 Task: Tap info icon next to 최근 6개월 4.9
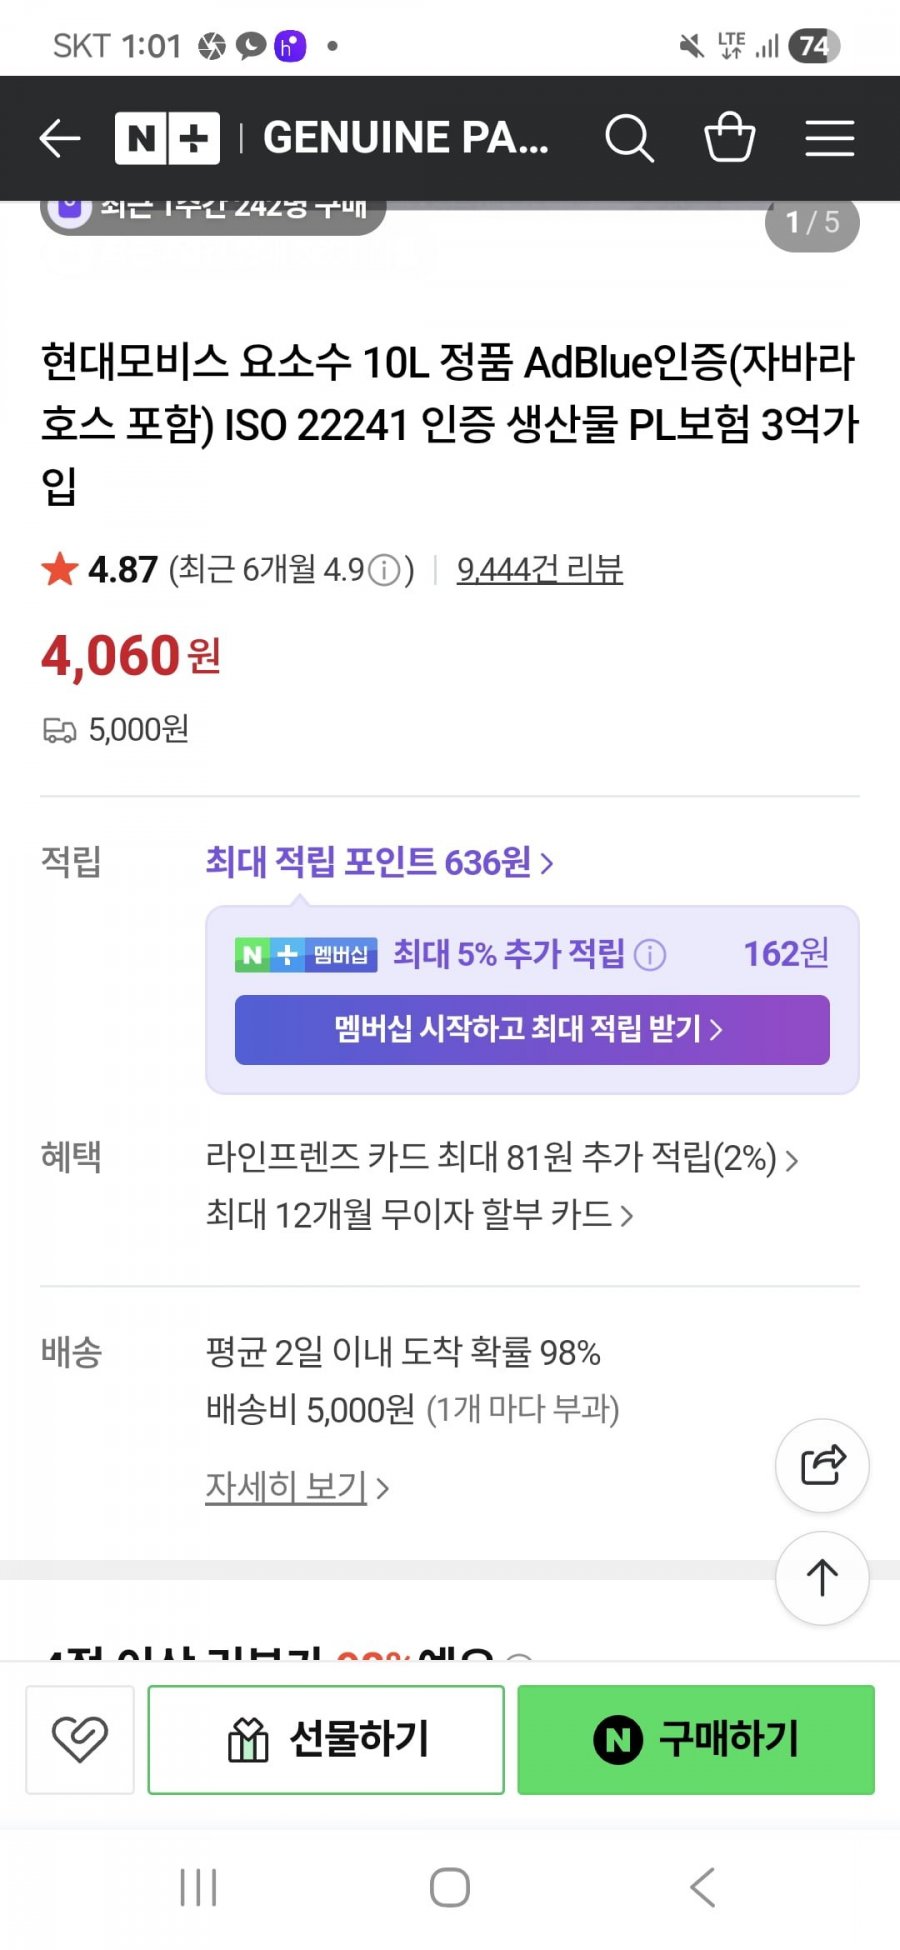point(384,570)
